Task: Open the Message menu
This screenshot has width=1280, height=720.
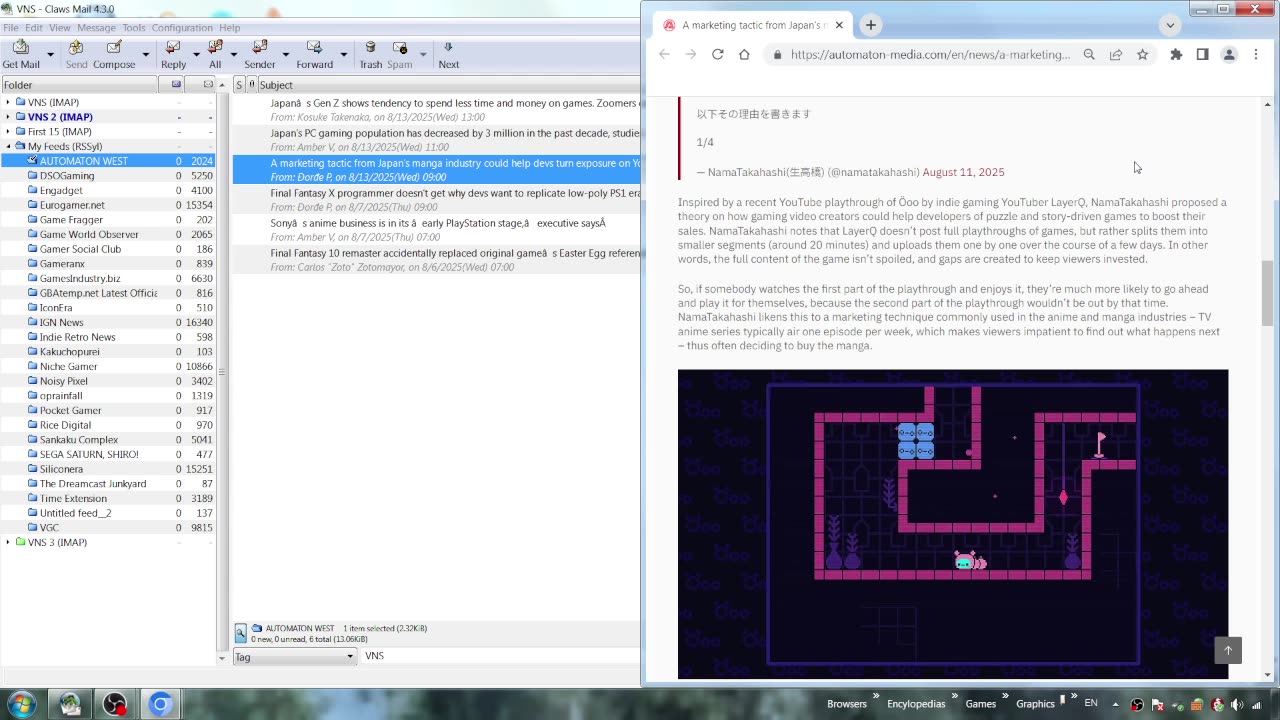Action: click(96, 28)
